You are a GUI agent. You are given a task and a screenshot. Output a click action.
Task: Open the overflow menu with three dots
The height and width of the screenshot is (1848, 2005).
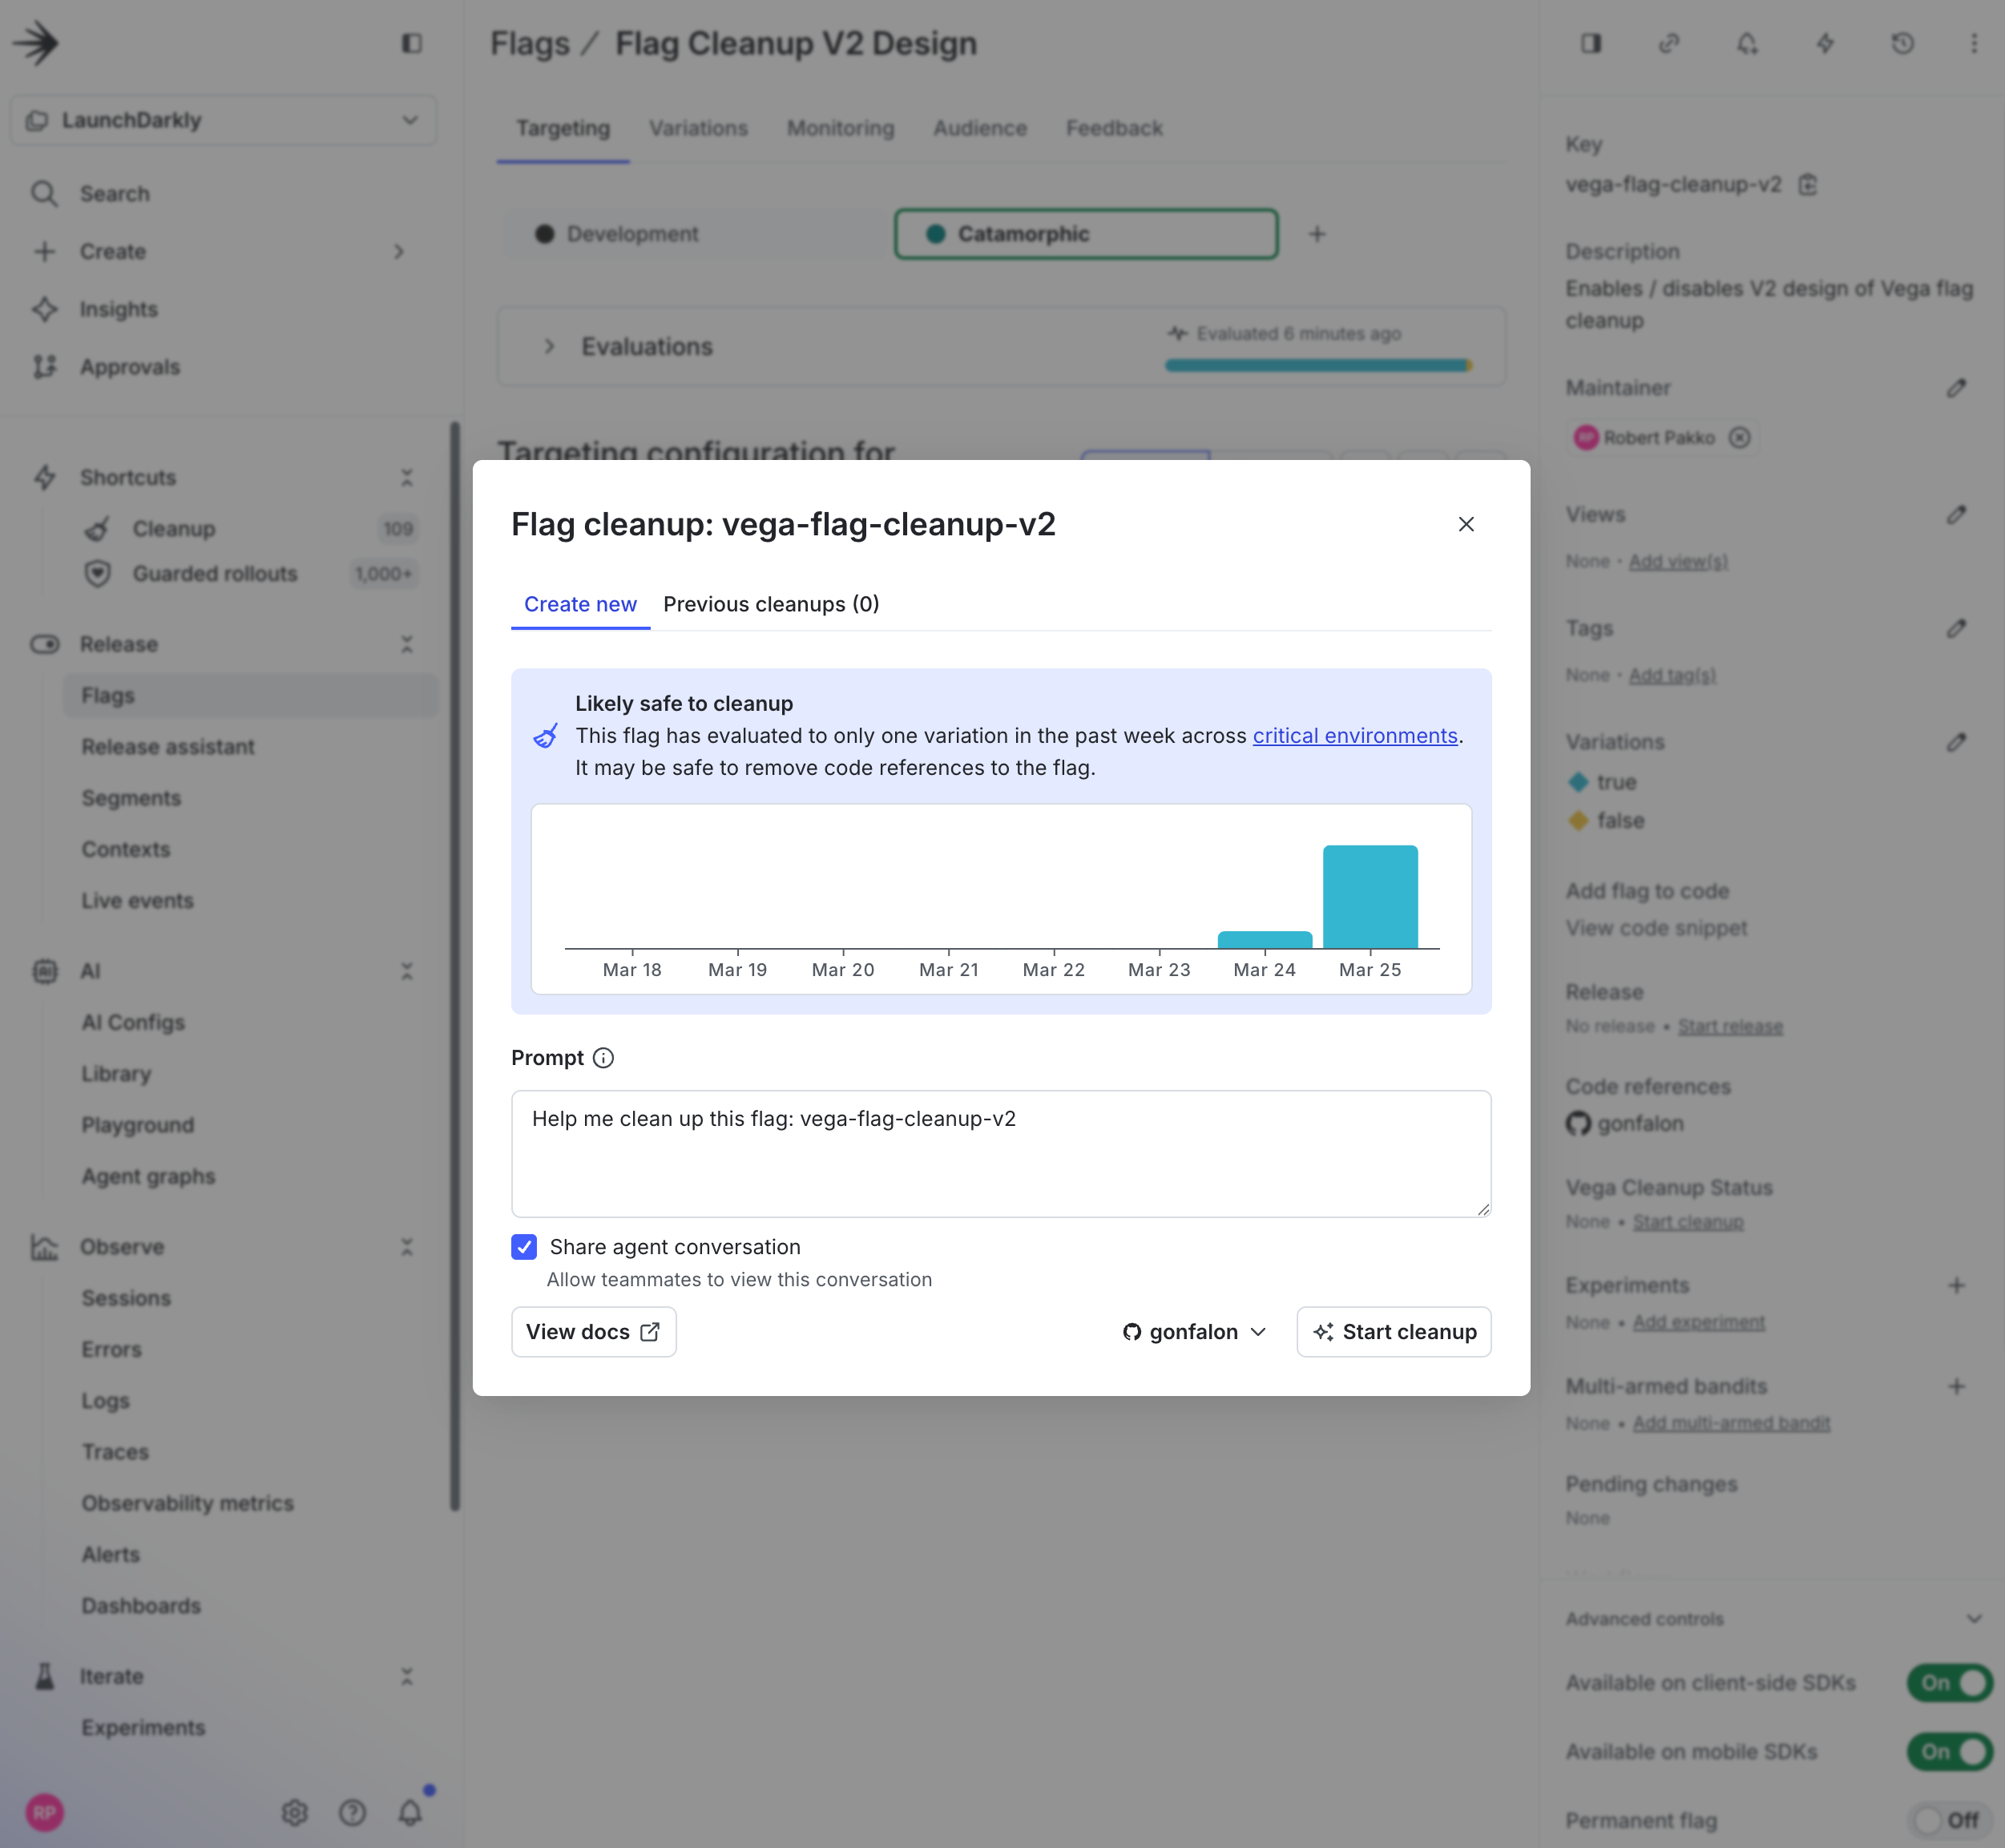(1974, 44)
